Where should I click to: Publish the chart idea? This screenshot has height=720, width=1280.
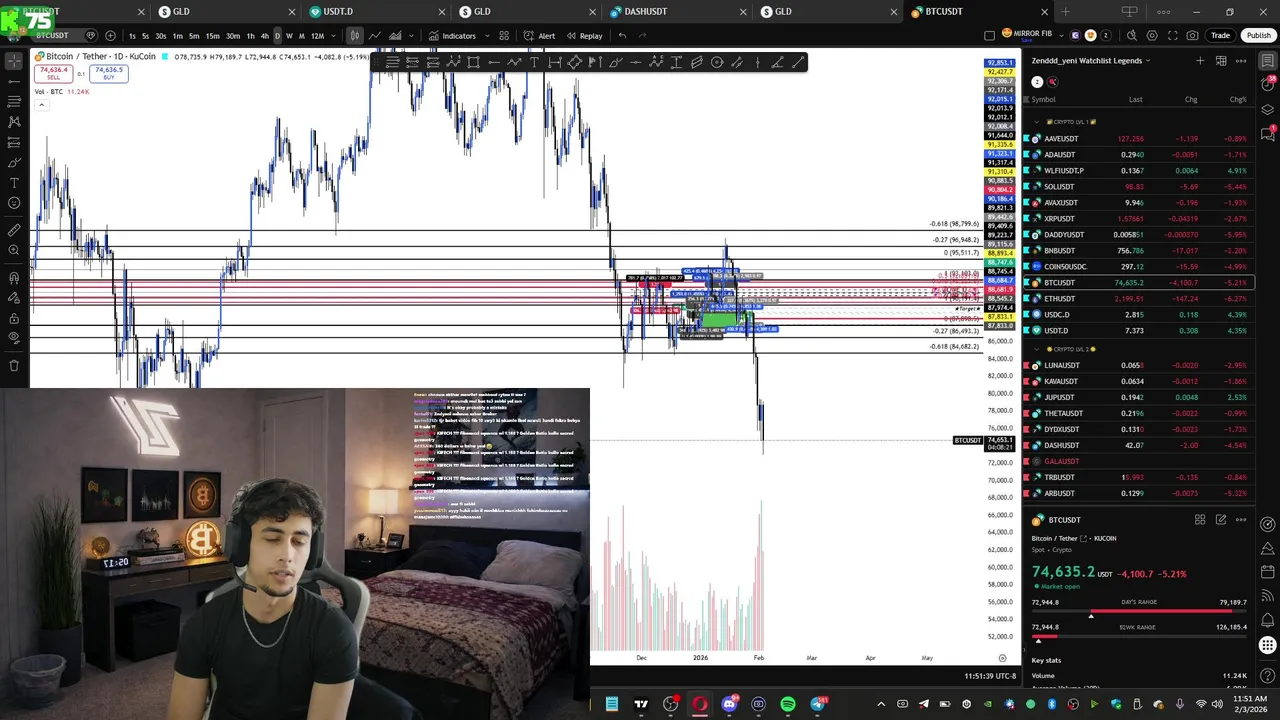point(1258,36)
